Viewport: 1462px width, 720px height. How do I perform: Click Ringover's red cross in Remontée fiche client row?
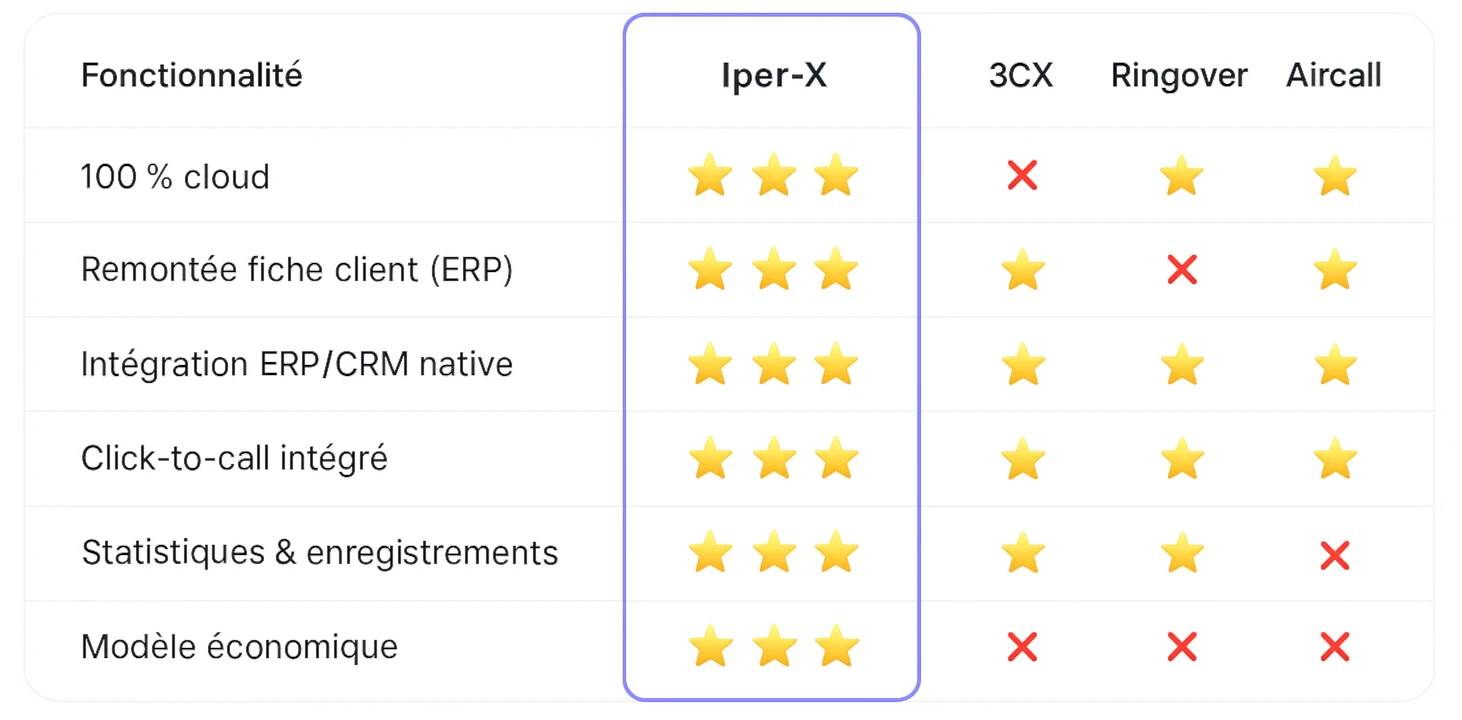[x=1182, y=270]
